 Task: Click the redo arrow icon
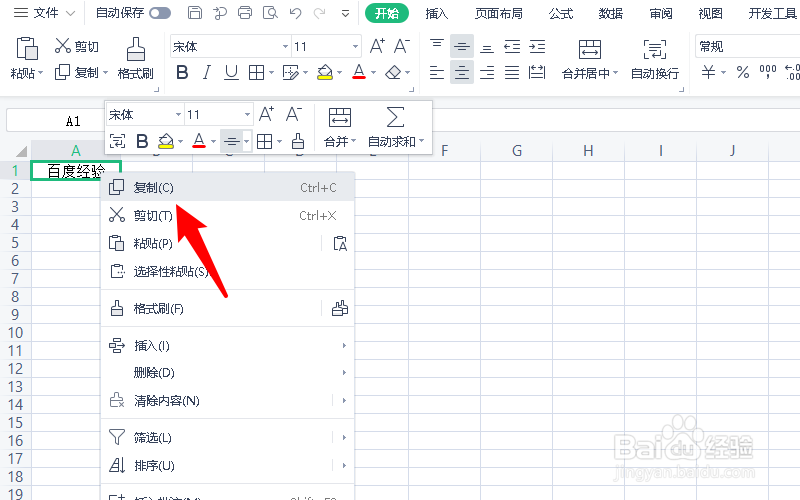319,13
